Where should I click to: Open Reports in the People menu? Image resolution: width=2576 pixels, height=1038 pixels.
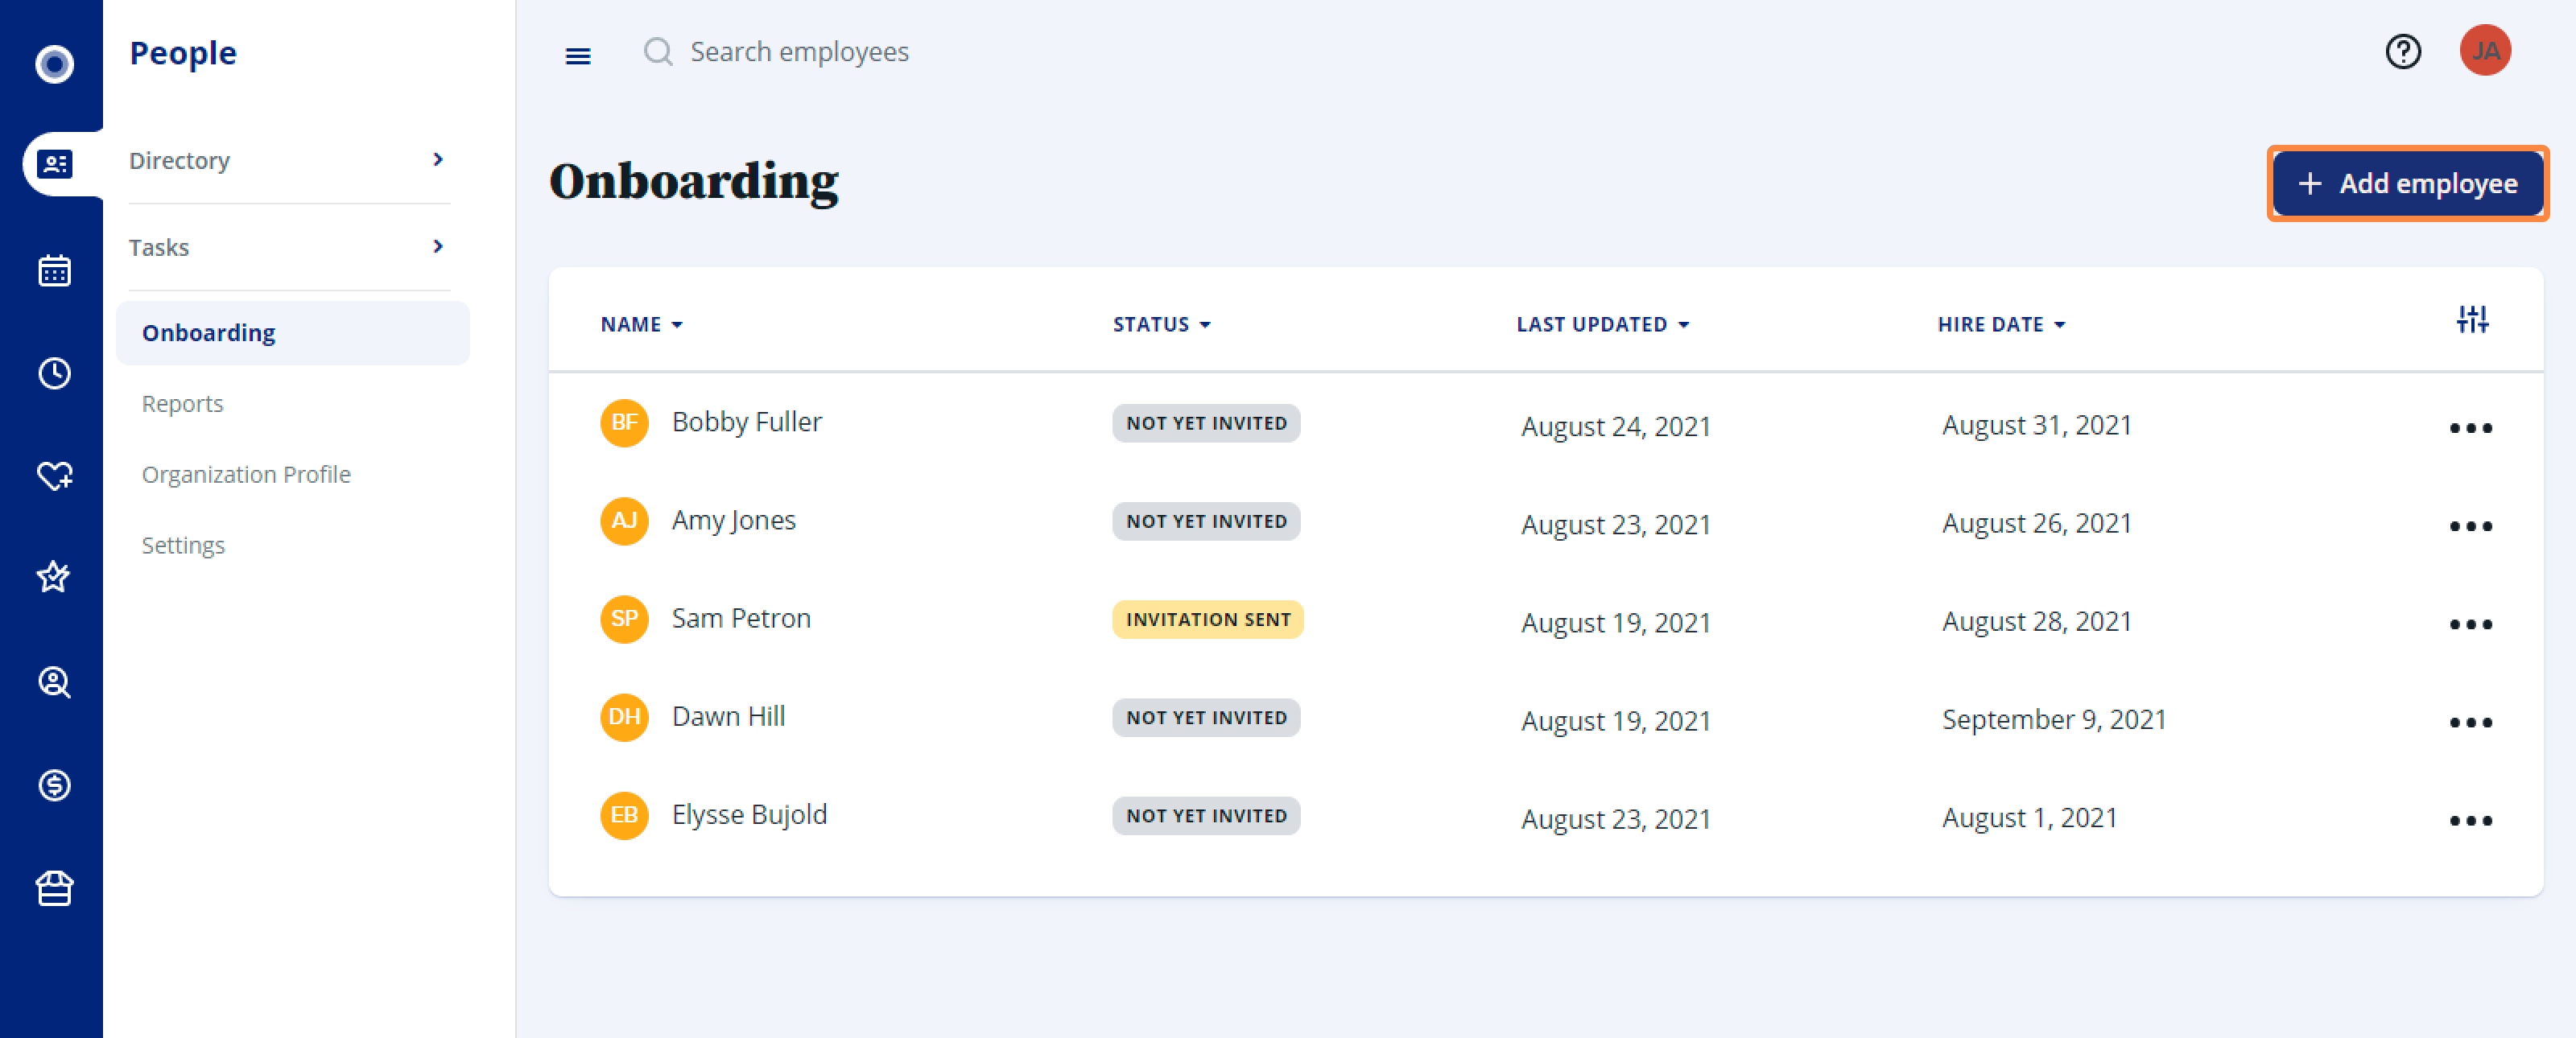[182, 403]
